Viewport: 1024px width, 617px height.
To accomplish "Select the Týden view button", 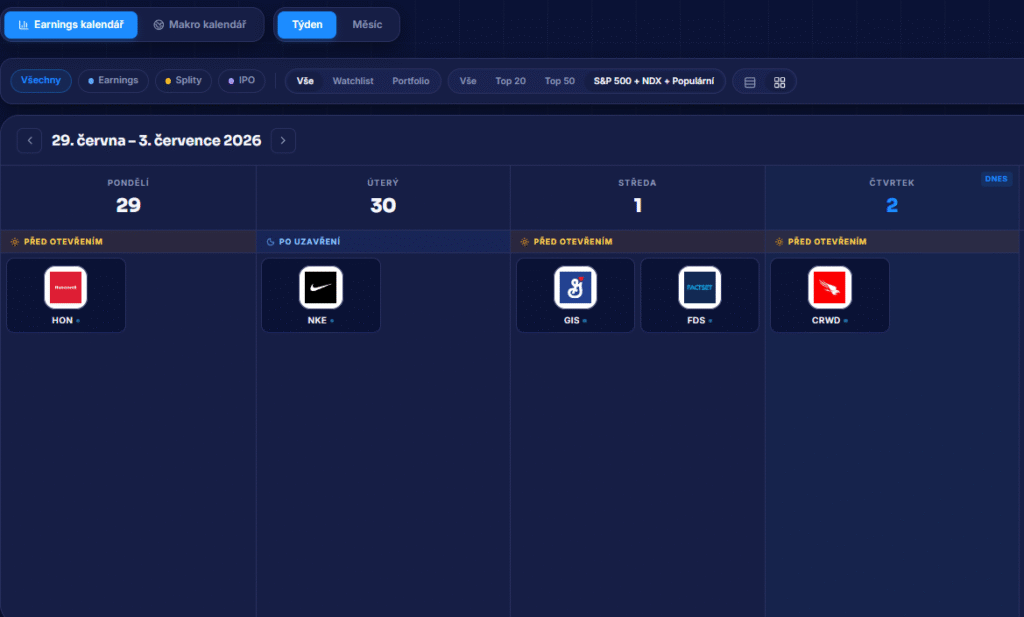I will point(307,25).
